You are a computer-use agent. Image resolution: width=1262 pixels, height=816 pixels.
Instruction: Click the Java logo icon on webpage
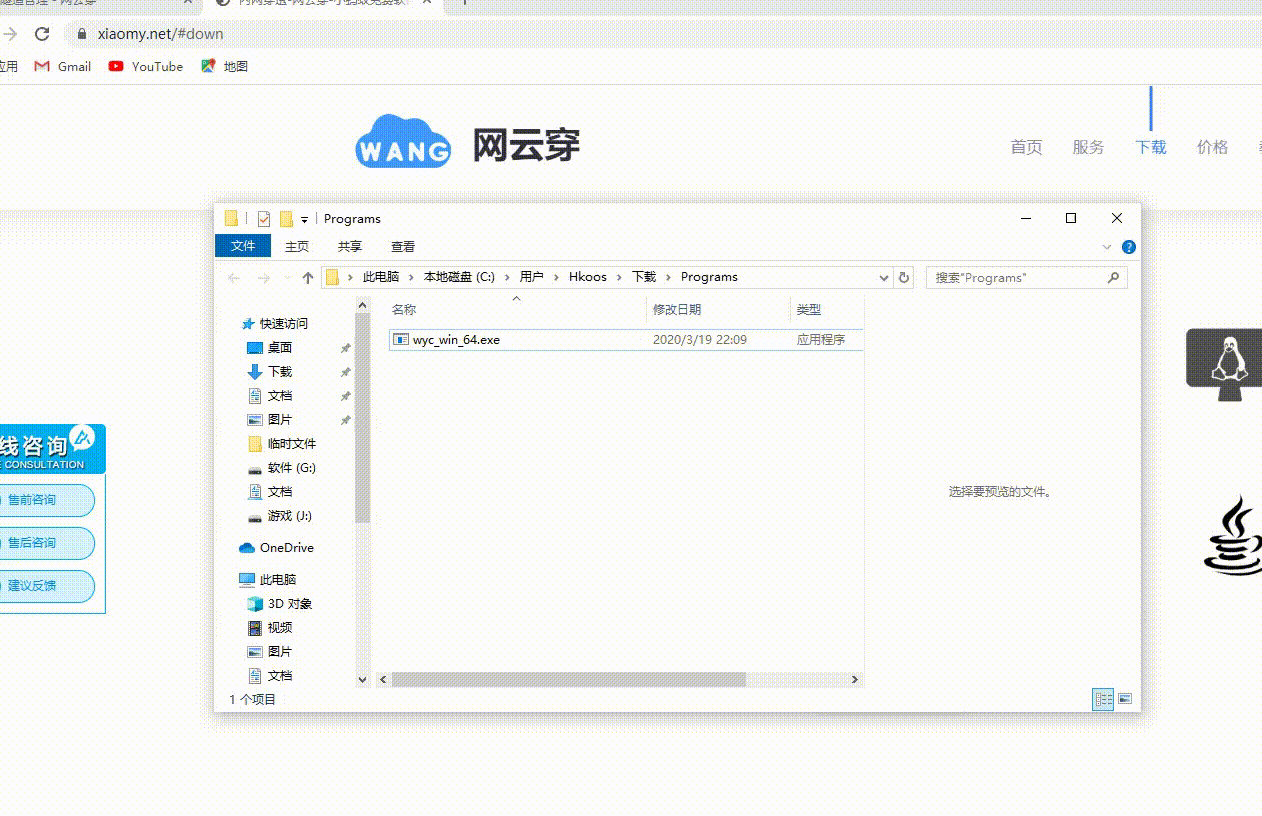click(1234, 537)
